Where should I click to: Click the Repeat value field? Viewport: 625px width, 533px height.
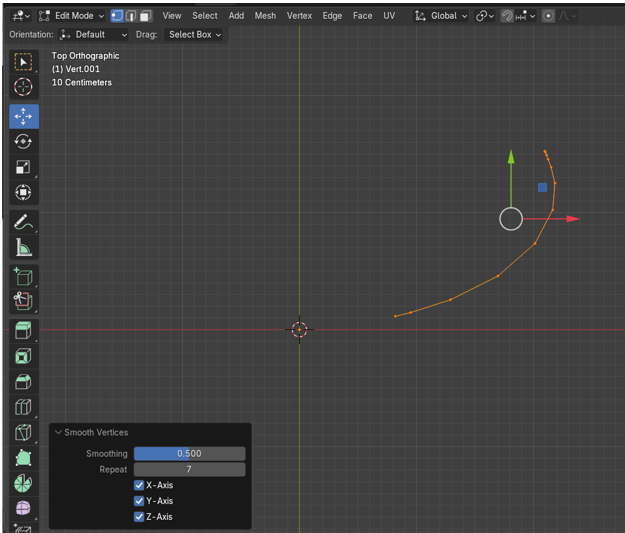pyautogui.click(x=189, y=469)
